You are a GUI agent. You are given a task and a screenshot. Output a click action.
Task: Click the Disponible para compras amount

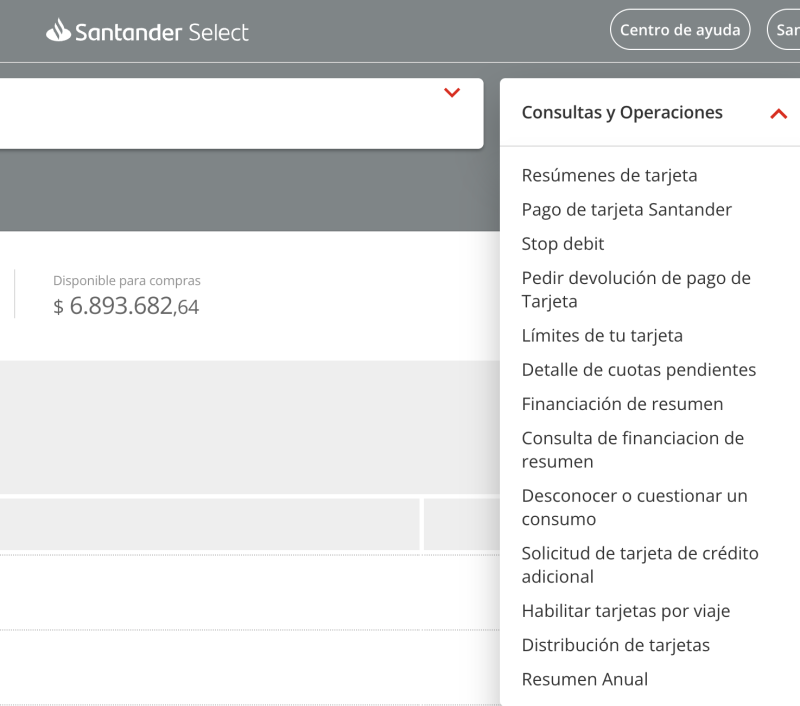click(x=126, y=306)
